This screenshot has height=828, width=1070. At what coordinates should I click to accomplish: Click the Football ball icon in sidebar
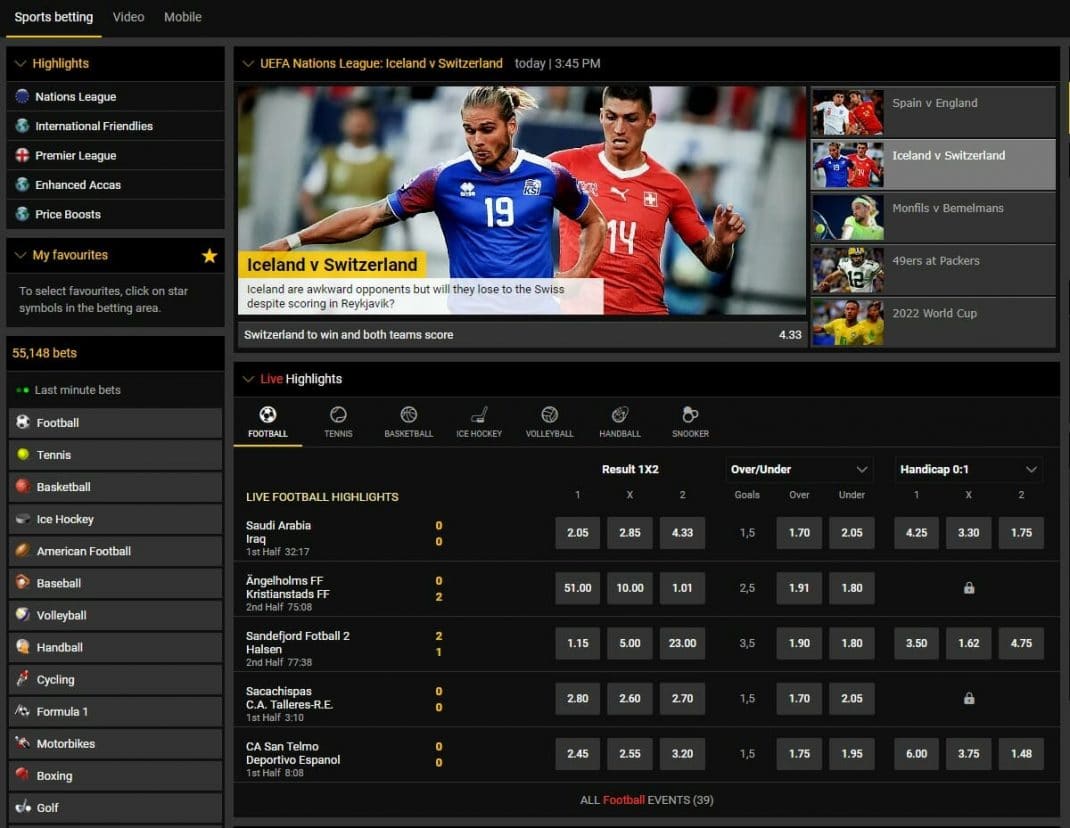pos(23,422)
